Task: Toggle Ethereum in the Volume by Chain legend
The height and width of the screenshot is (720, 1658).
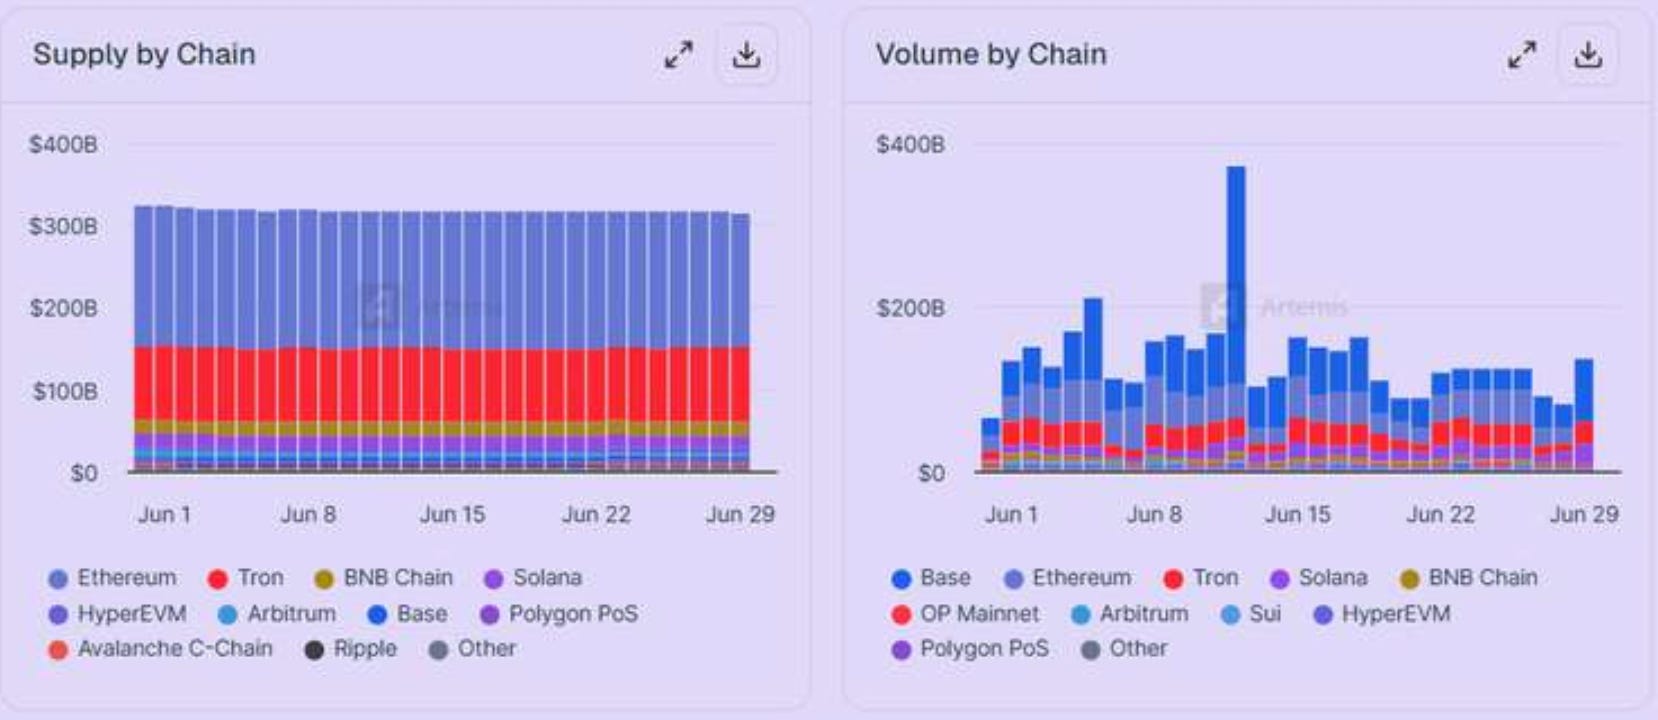Action: click(1068, 578)
